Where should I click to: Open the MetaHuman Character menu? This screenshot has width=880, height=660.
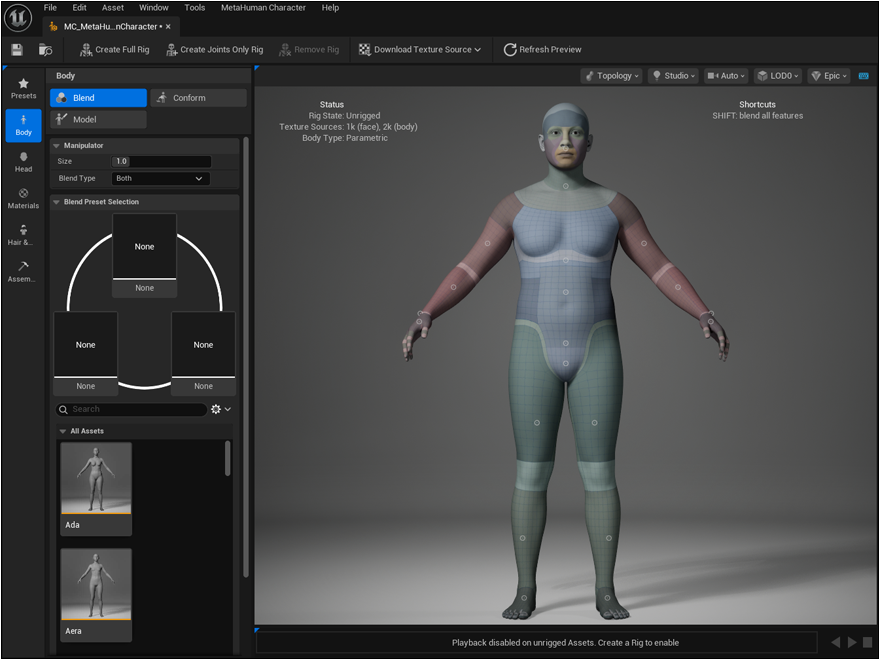point(263,8)
